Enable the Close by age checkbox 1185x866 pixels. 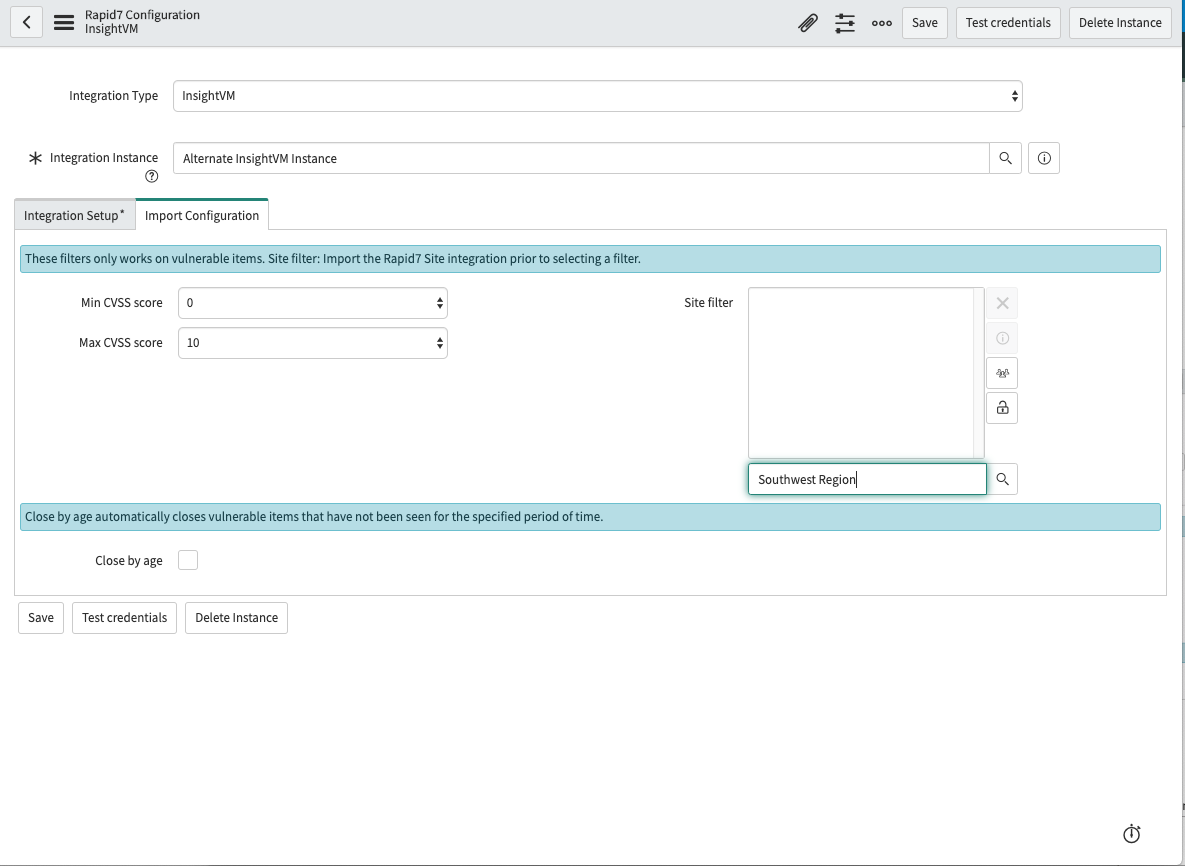coord(187,560)
